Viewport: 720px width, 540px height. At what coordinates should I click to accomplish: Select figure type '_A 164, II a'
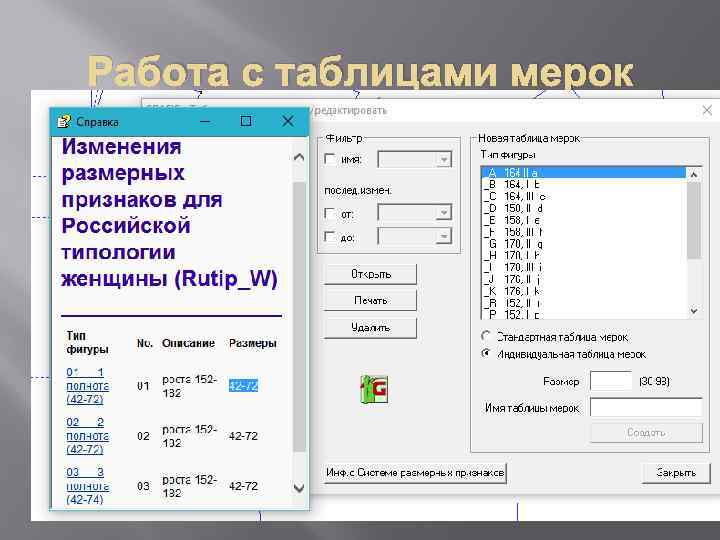point(584,173)
